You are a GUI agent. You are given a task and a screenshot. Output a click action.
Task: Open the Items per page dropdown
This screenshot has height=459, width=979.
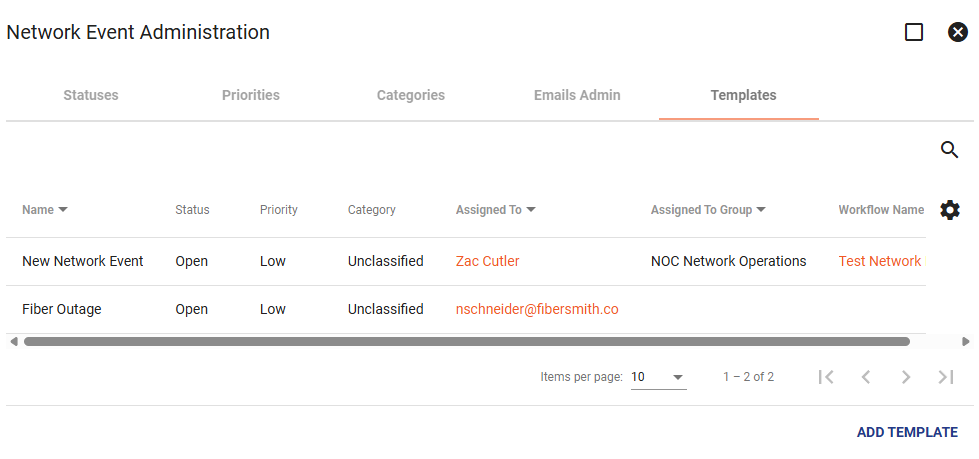point(659,377)
